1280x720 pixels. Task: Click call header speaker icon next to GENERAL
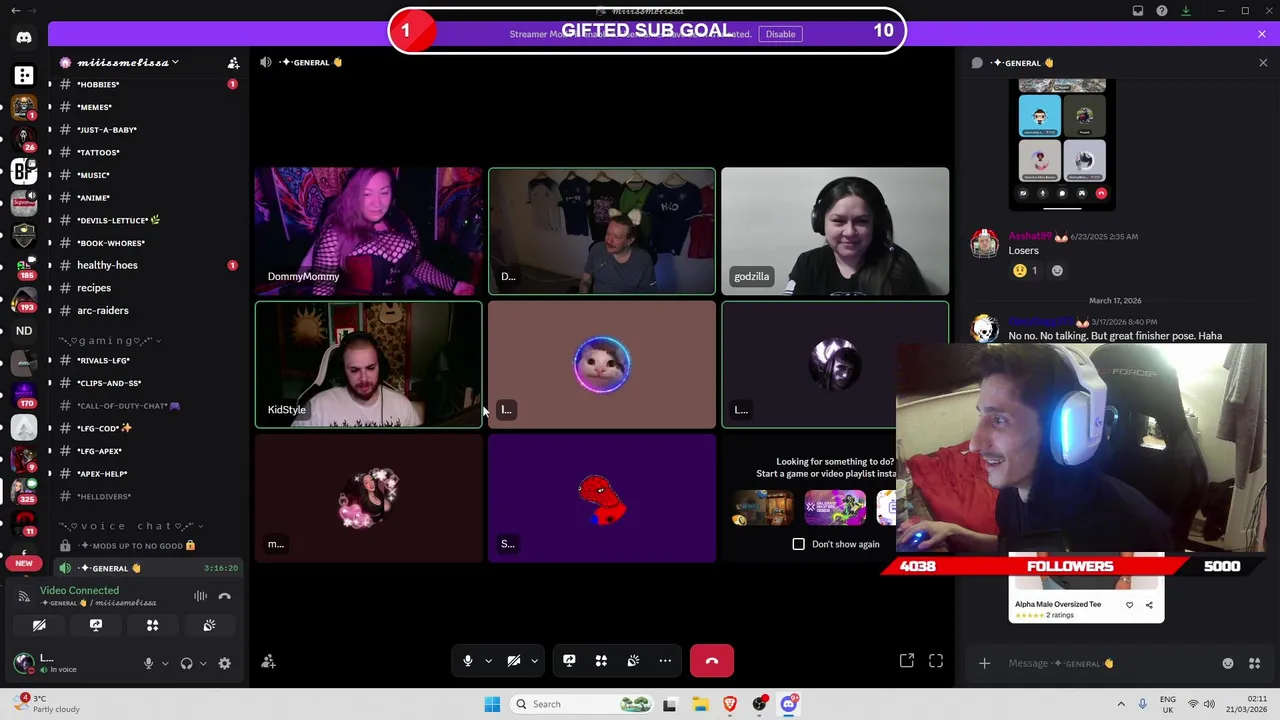tap(266, 62)
